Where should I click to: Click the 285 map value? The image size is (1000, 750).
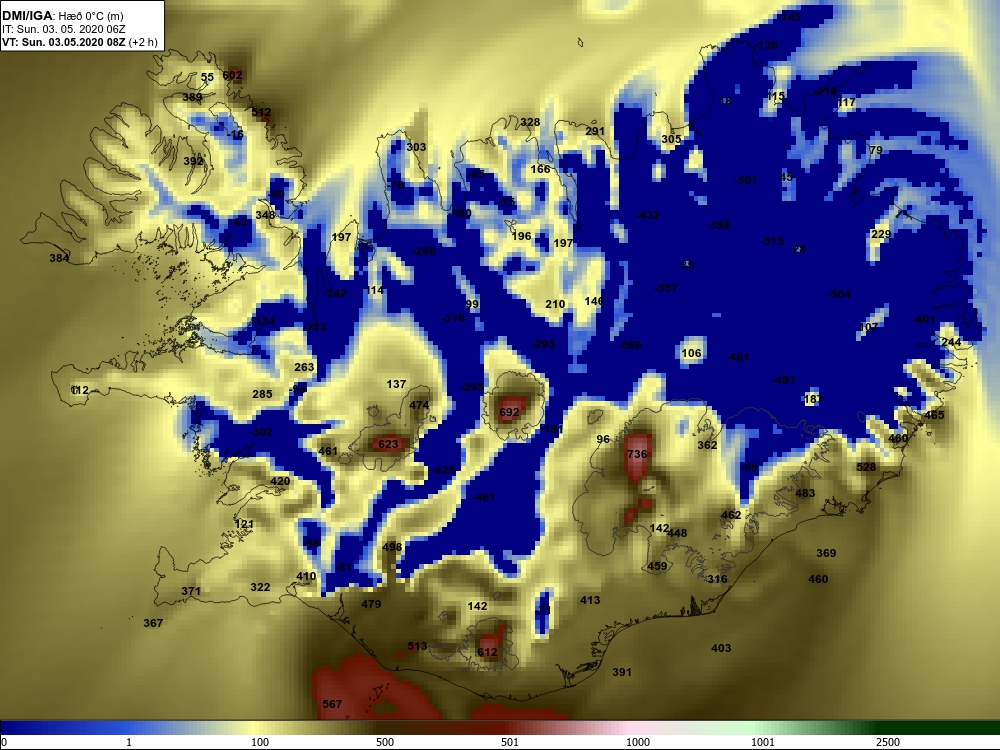262,393
